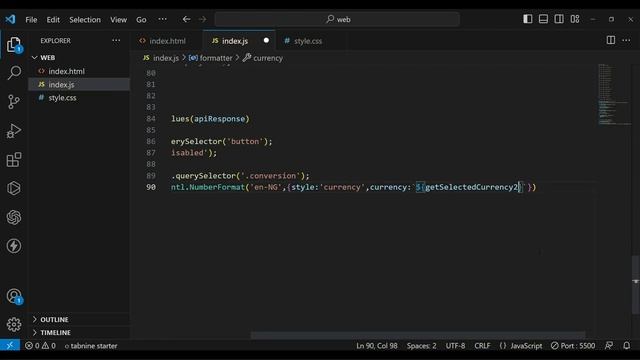This screenshot has height=360, width=640.
Task: Open the Search view
Action: pos(14,73)
